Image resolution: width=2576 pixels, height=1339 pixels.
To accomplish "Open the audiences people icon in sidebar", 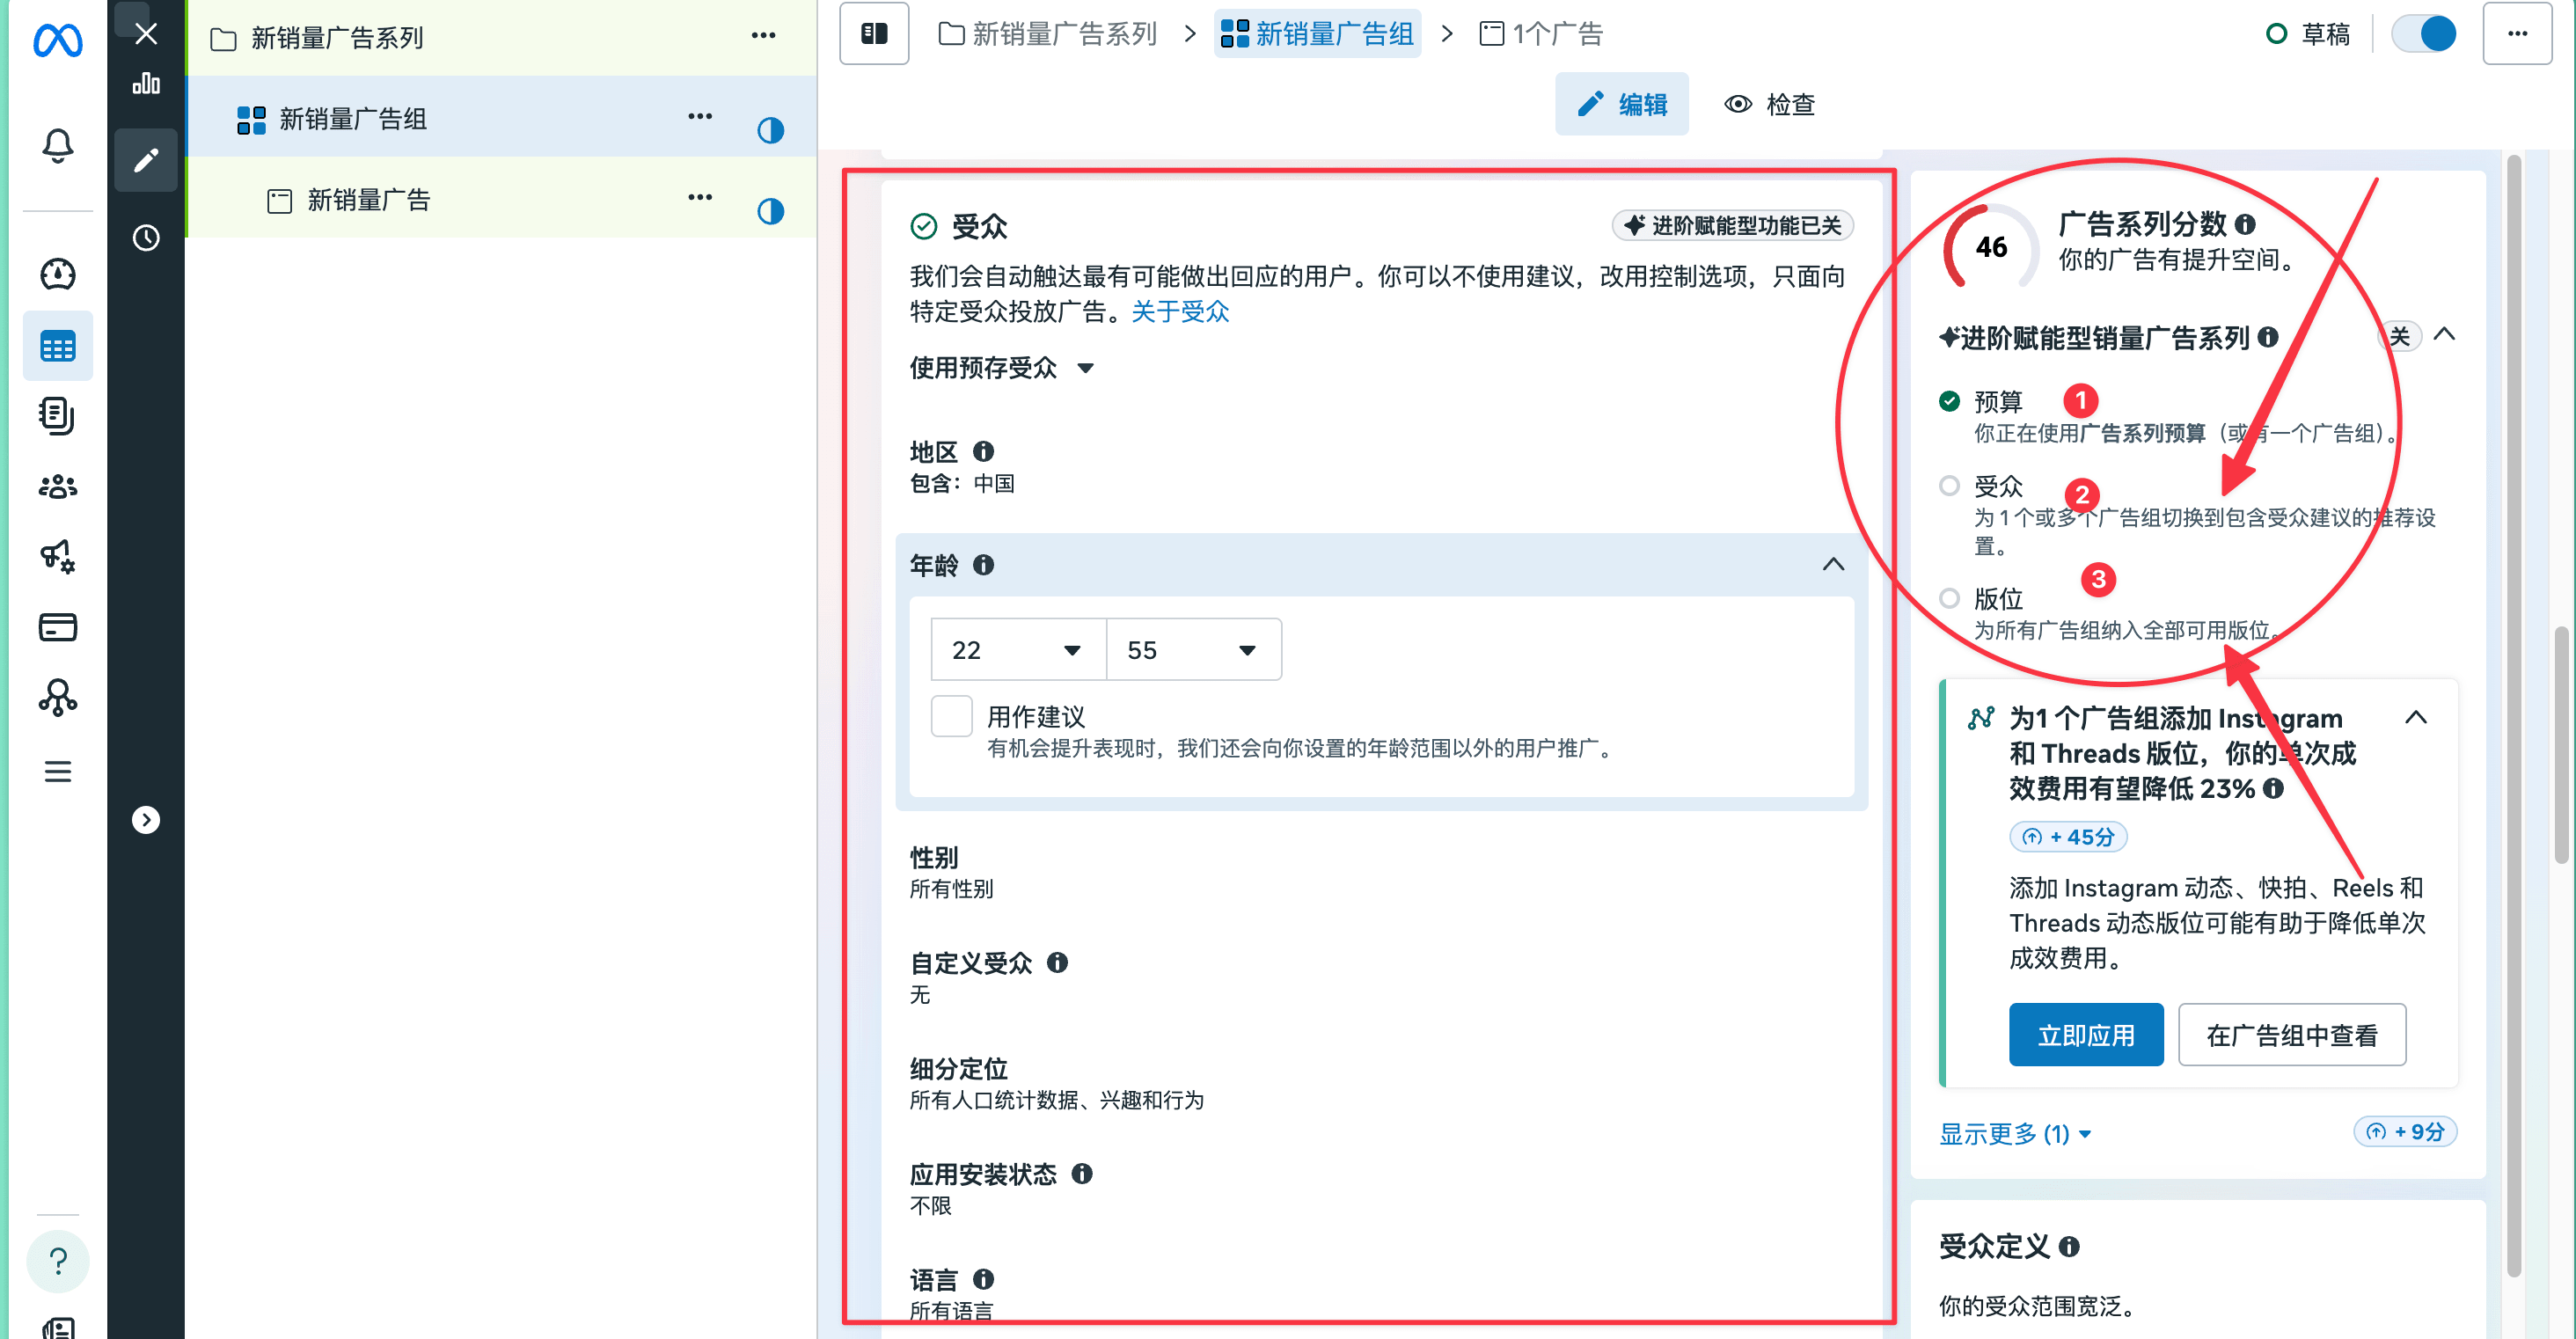I will click(57, 487).
